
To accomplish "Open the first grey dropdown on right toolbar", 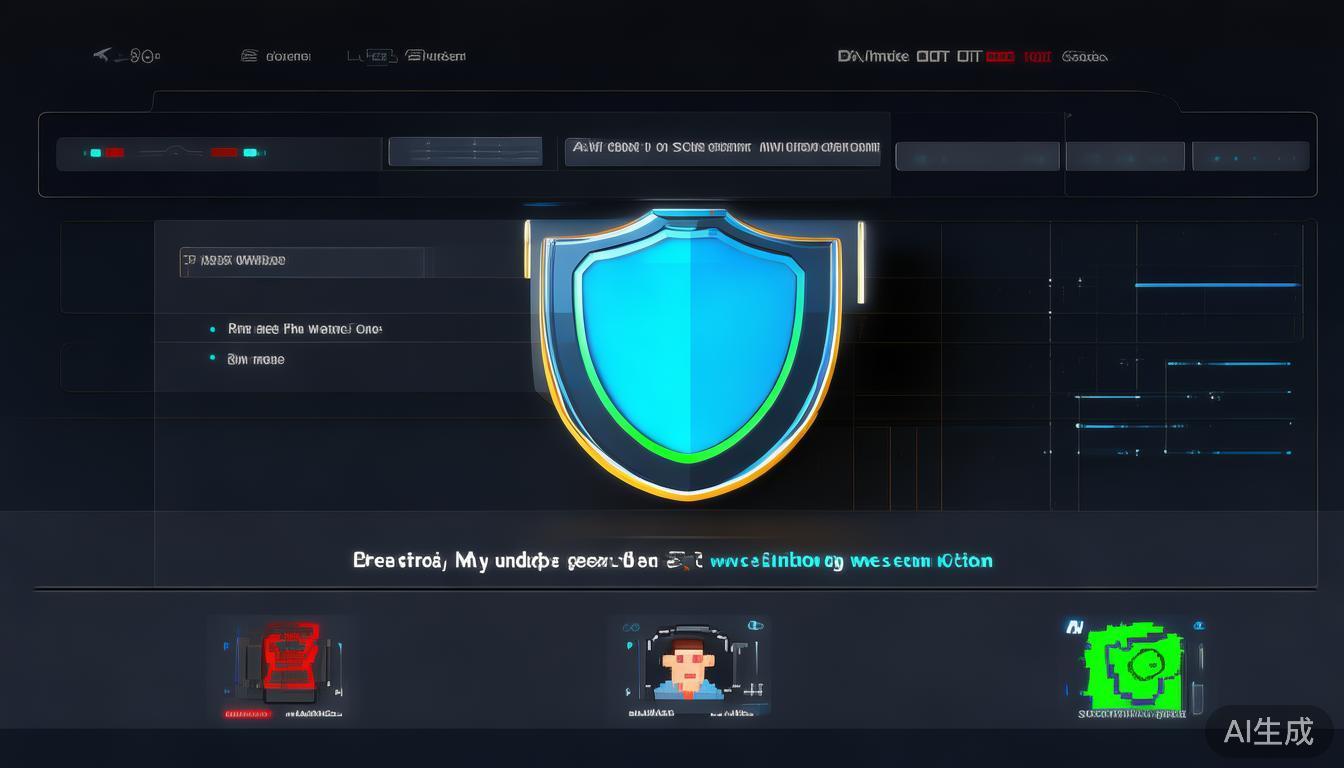I will pos(976,157).
